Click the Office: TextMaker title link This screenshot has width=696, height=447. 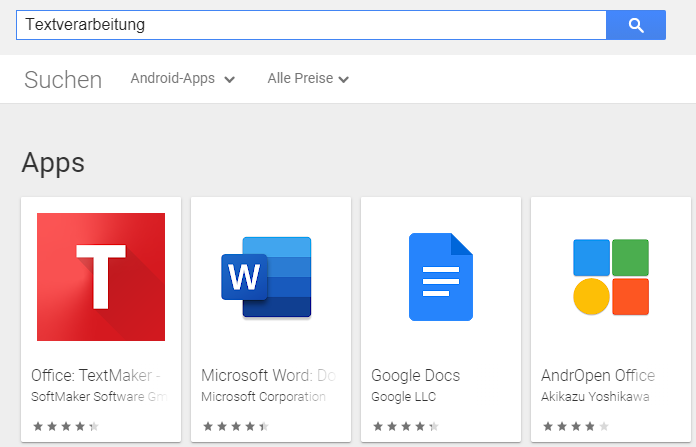click(x=96, y=376)
